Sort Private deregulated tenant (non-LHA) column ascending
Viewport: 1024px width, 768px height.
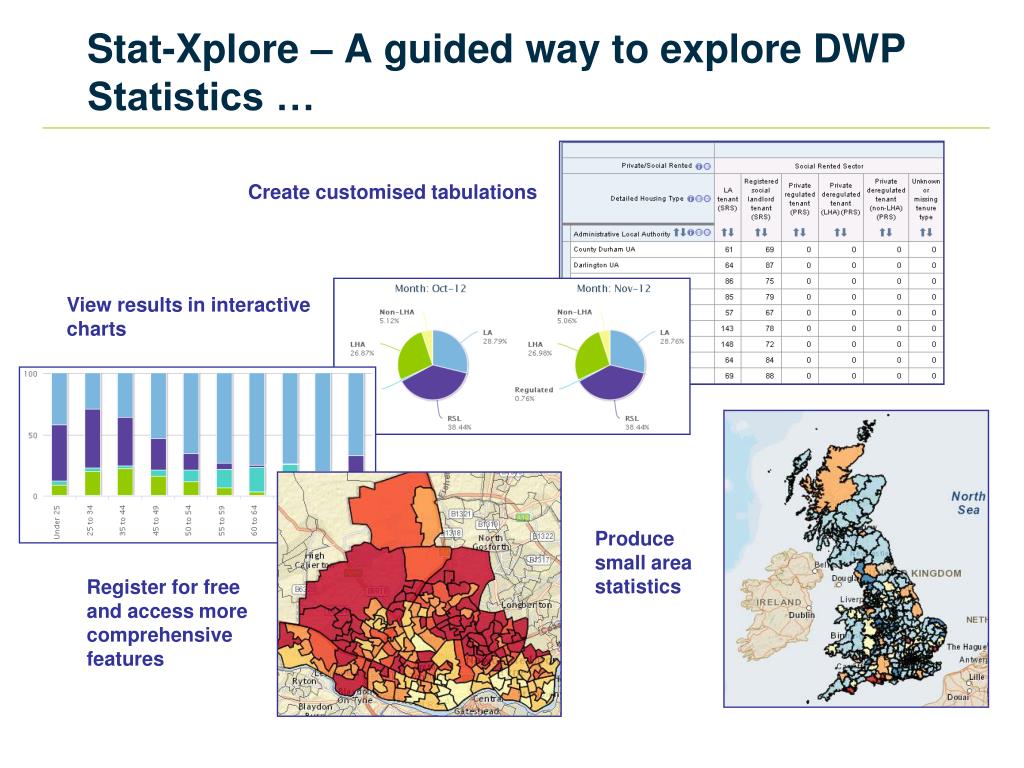coord(882,232)
